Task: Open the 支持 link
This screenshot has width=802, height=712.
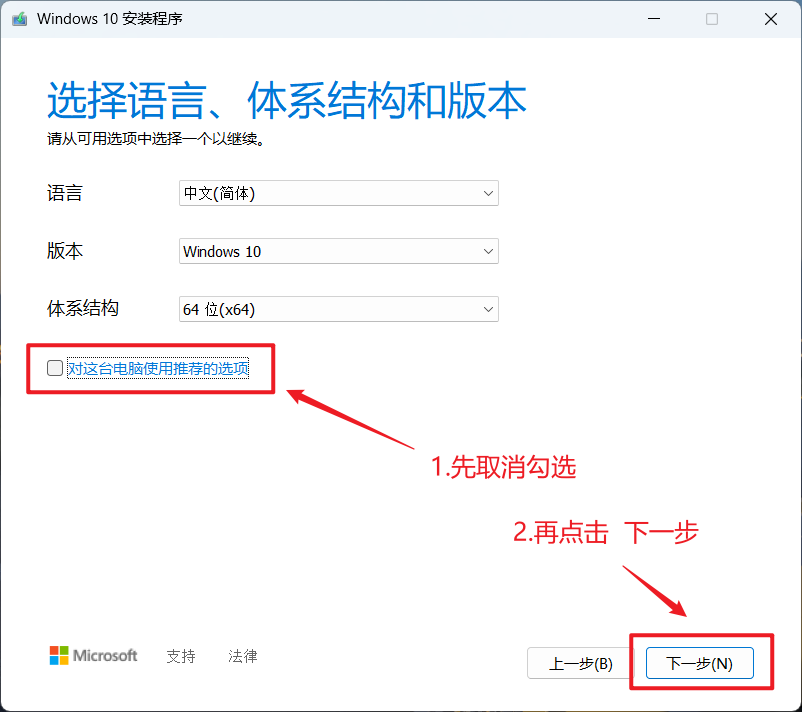Action: coord(181,656)
